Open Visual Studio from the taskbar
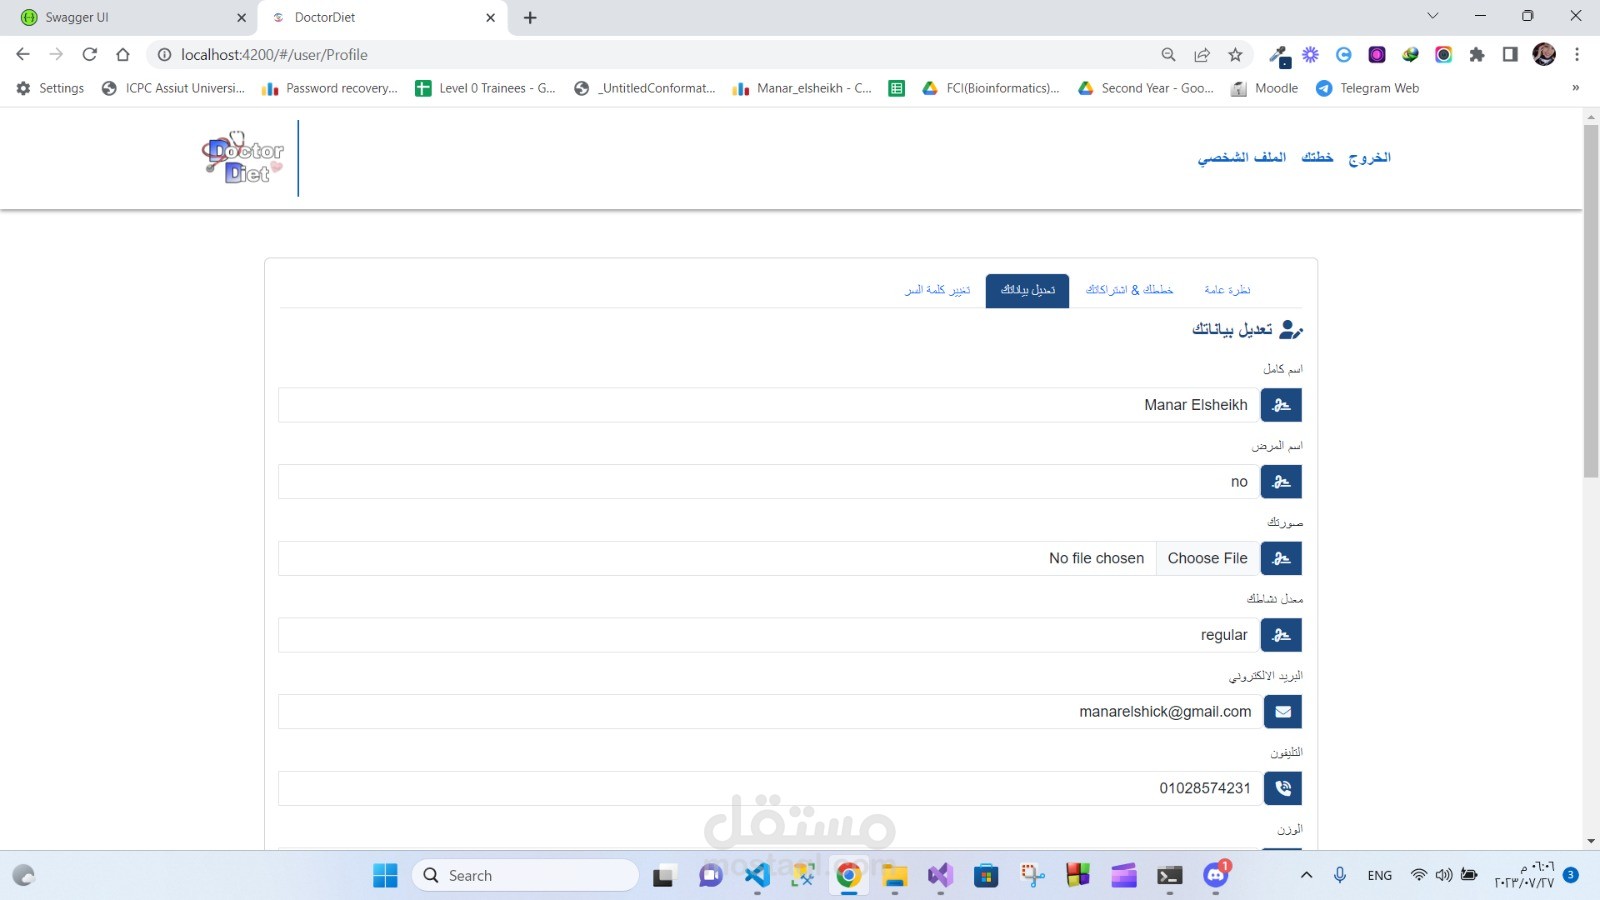Screen dimensions: 1600x900 click(940, 876)
